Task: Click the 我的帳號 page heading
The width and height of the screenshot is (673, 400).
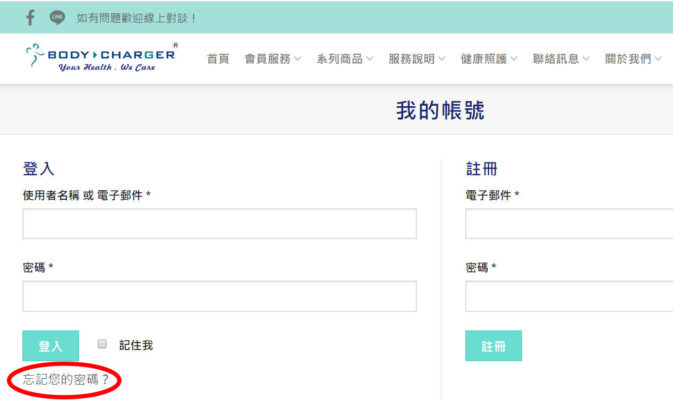Action: pos(440,110)
